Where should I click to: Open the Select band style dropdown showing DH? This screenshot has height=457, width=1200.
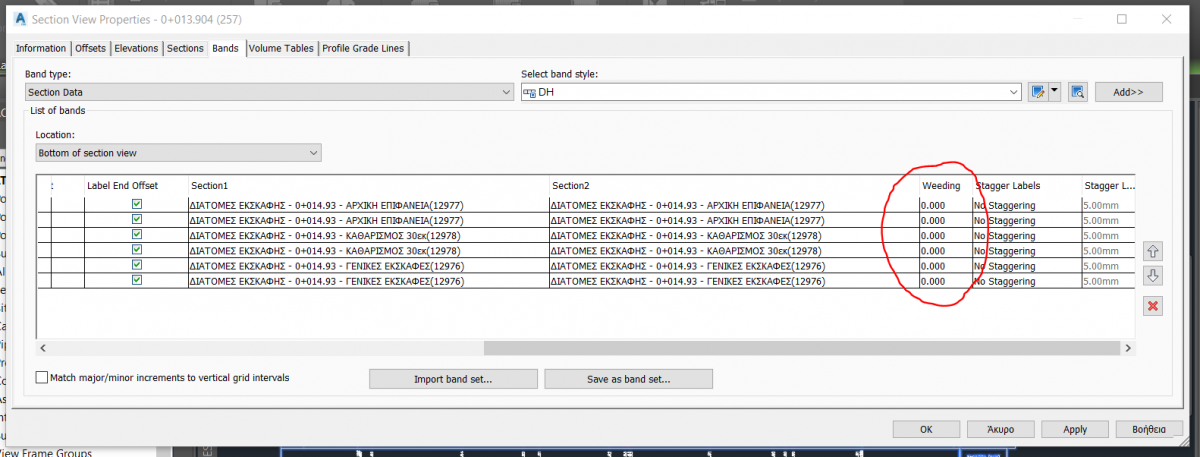(x=772, y=92)
